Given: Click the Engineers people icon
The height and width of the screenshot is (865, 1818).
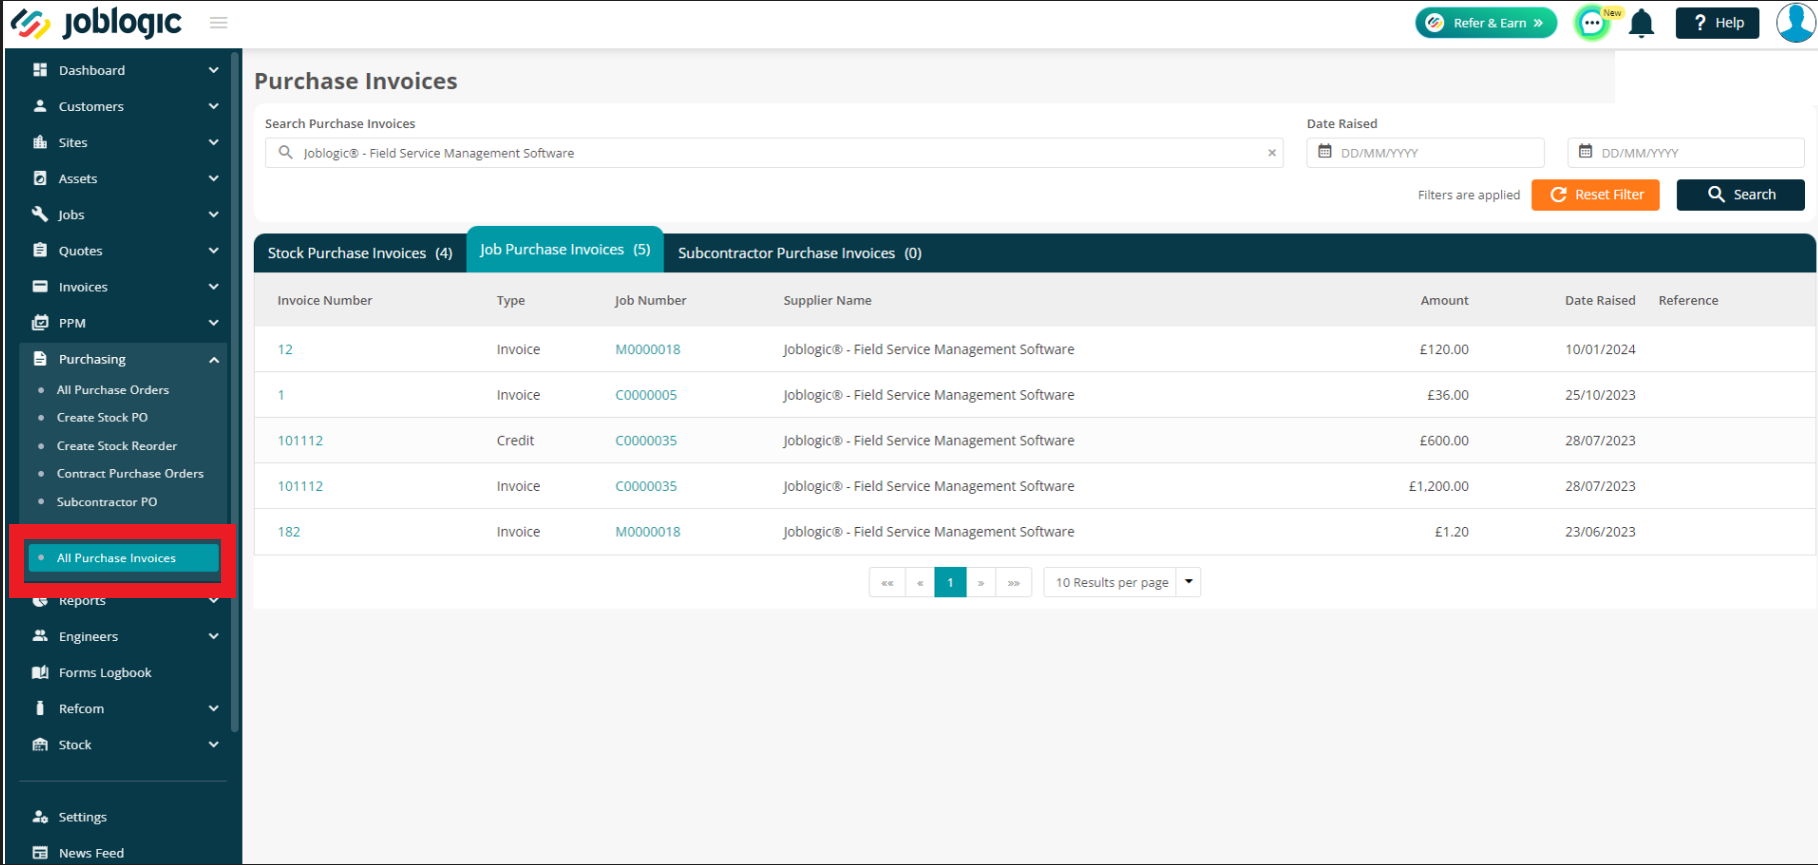Looking at the screenshot, I should coord(40,636).
